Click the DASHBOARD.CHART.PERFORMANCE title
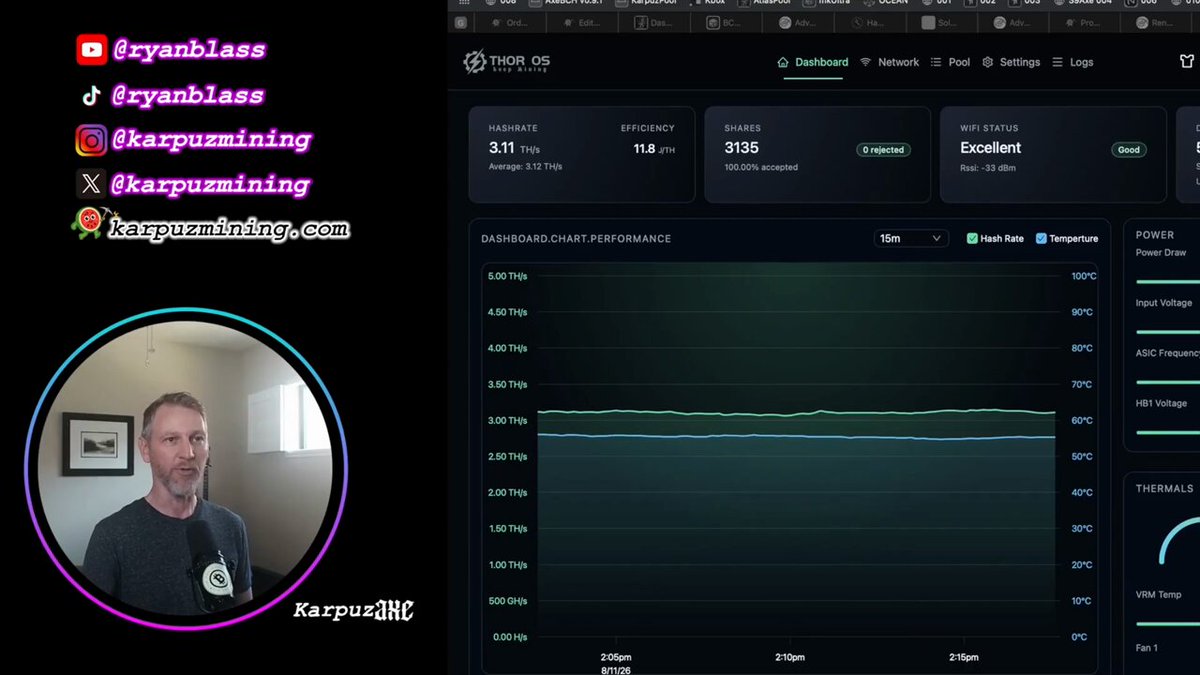This screenshot has height=675, width=1200. tap(576, 239)
